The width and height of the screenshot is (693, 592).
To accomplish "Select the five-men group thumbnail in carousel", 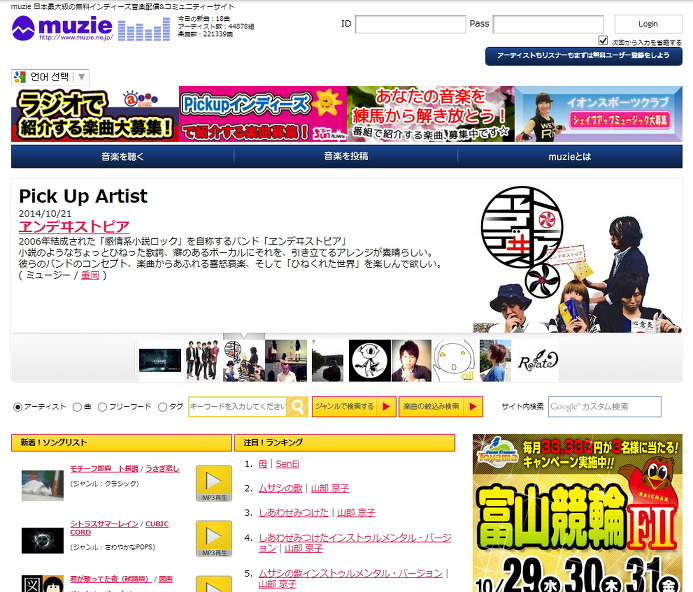I will pyautogui.click(x=202, y=360).
